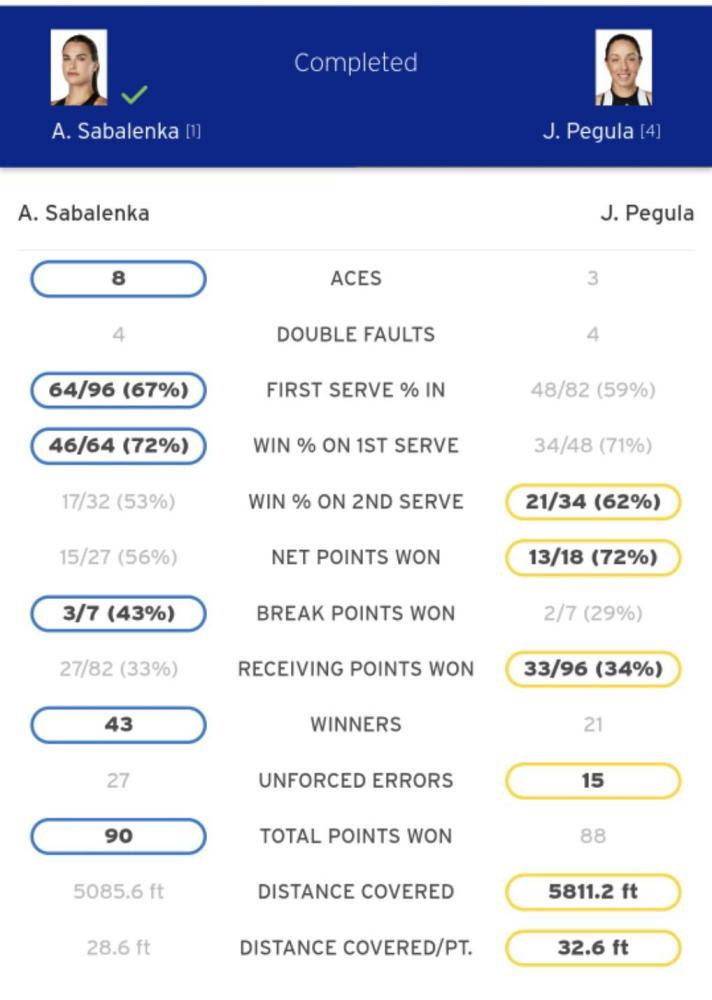Select Sabalenka's 43 winners pill
This screenshot has height=1000, width=712.
coord(119,724)
